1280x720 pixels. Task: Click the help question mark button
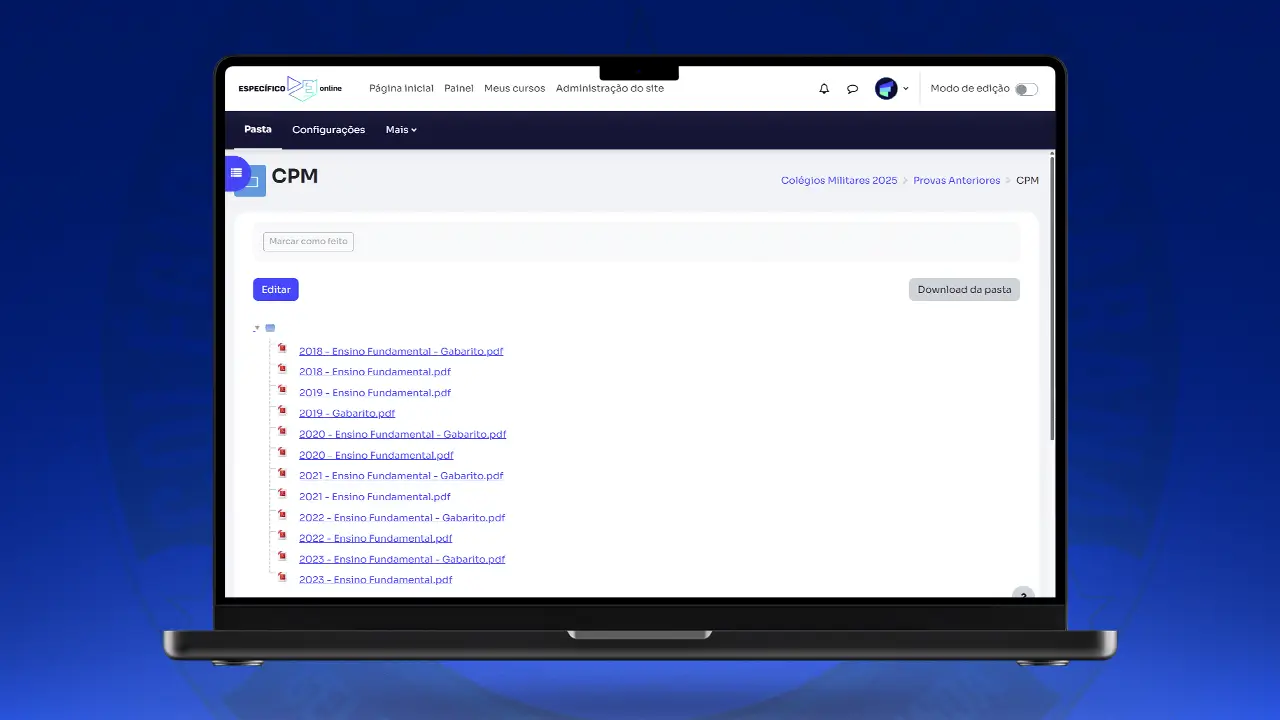tap(1022, 594)
